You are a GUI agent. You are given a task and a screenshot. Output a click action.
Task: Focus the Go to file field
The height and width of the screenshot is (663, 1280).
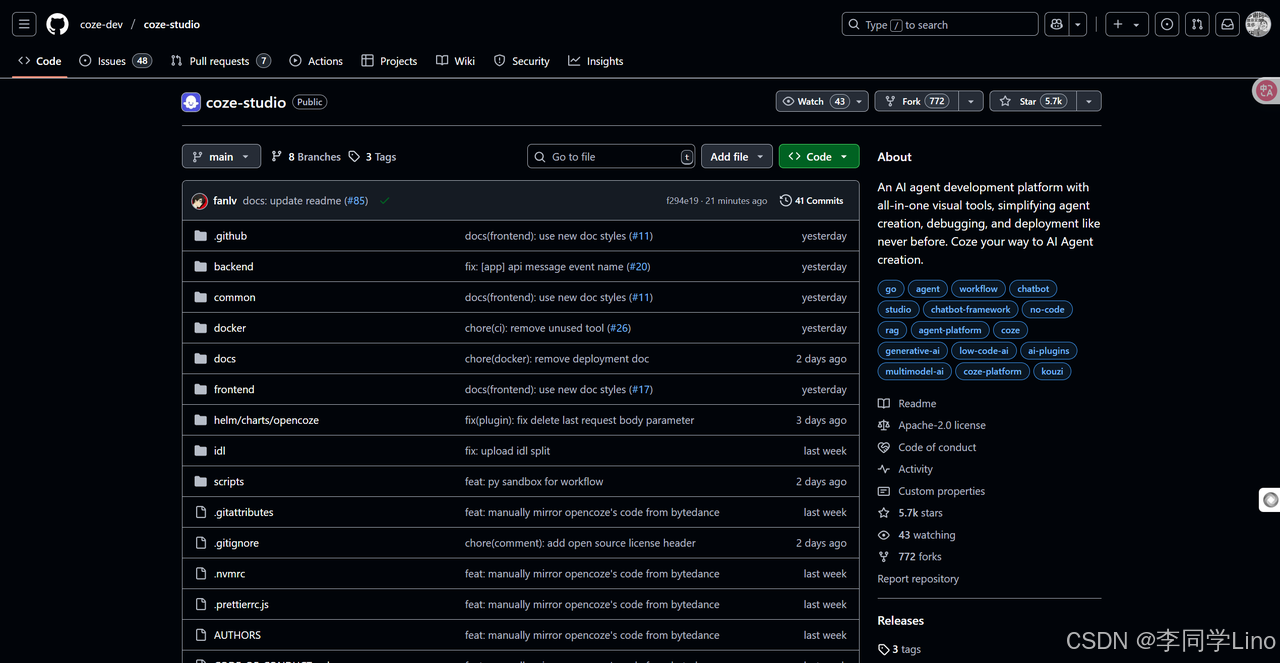[x=611, y=156]
